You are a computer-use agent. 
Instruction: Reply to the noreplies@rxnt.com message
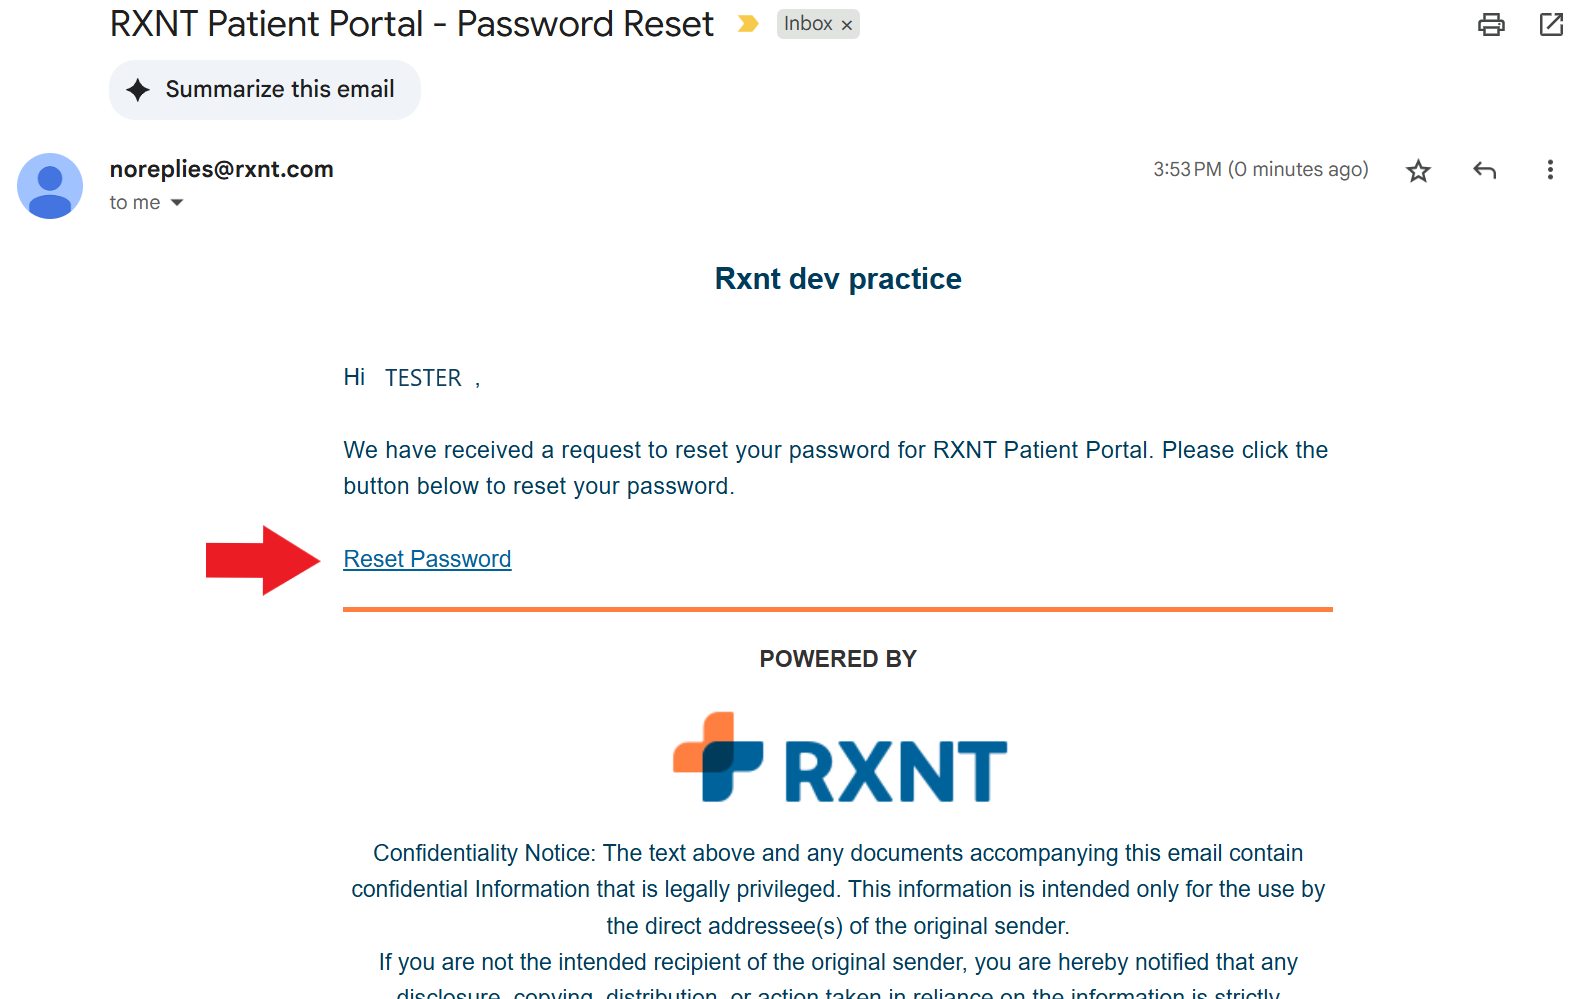coord(1484,171)
